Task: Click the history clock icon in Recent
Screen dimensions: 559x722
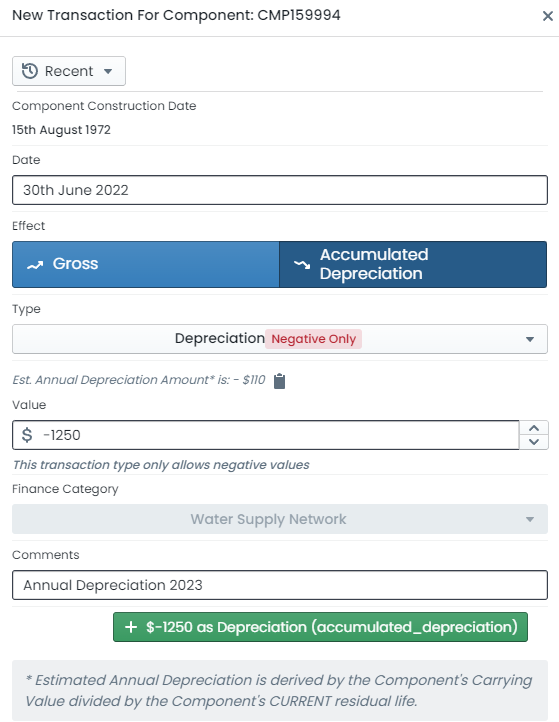Action: [30, 71]
